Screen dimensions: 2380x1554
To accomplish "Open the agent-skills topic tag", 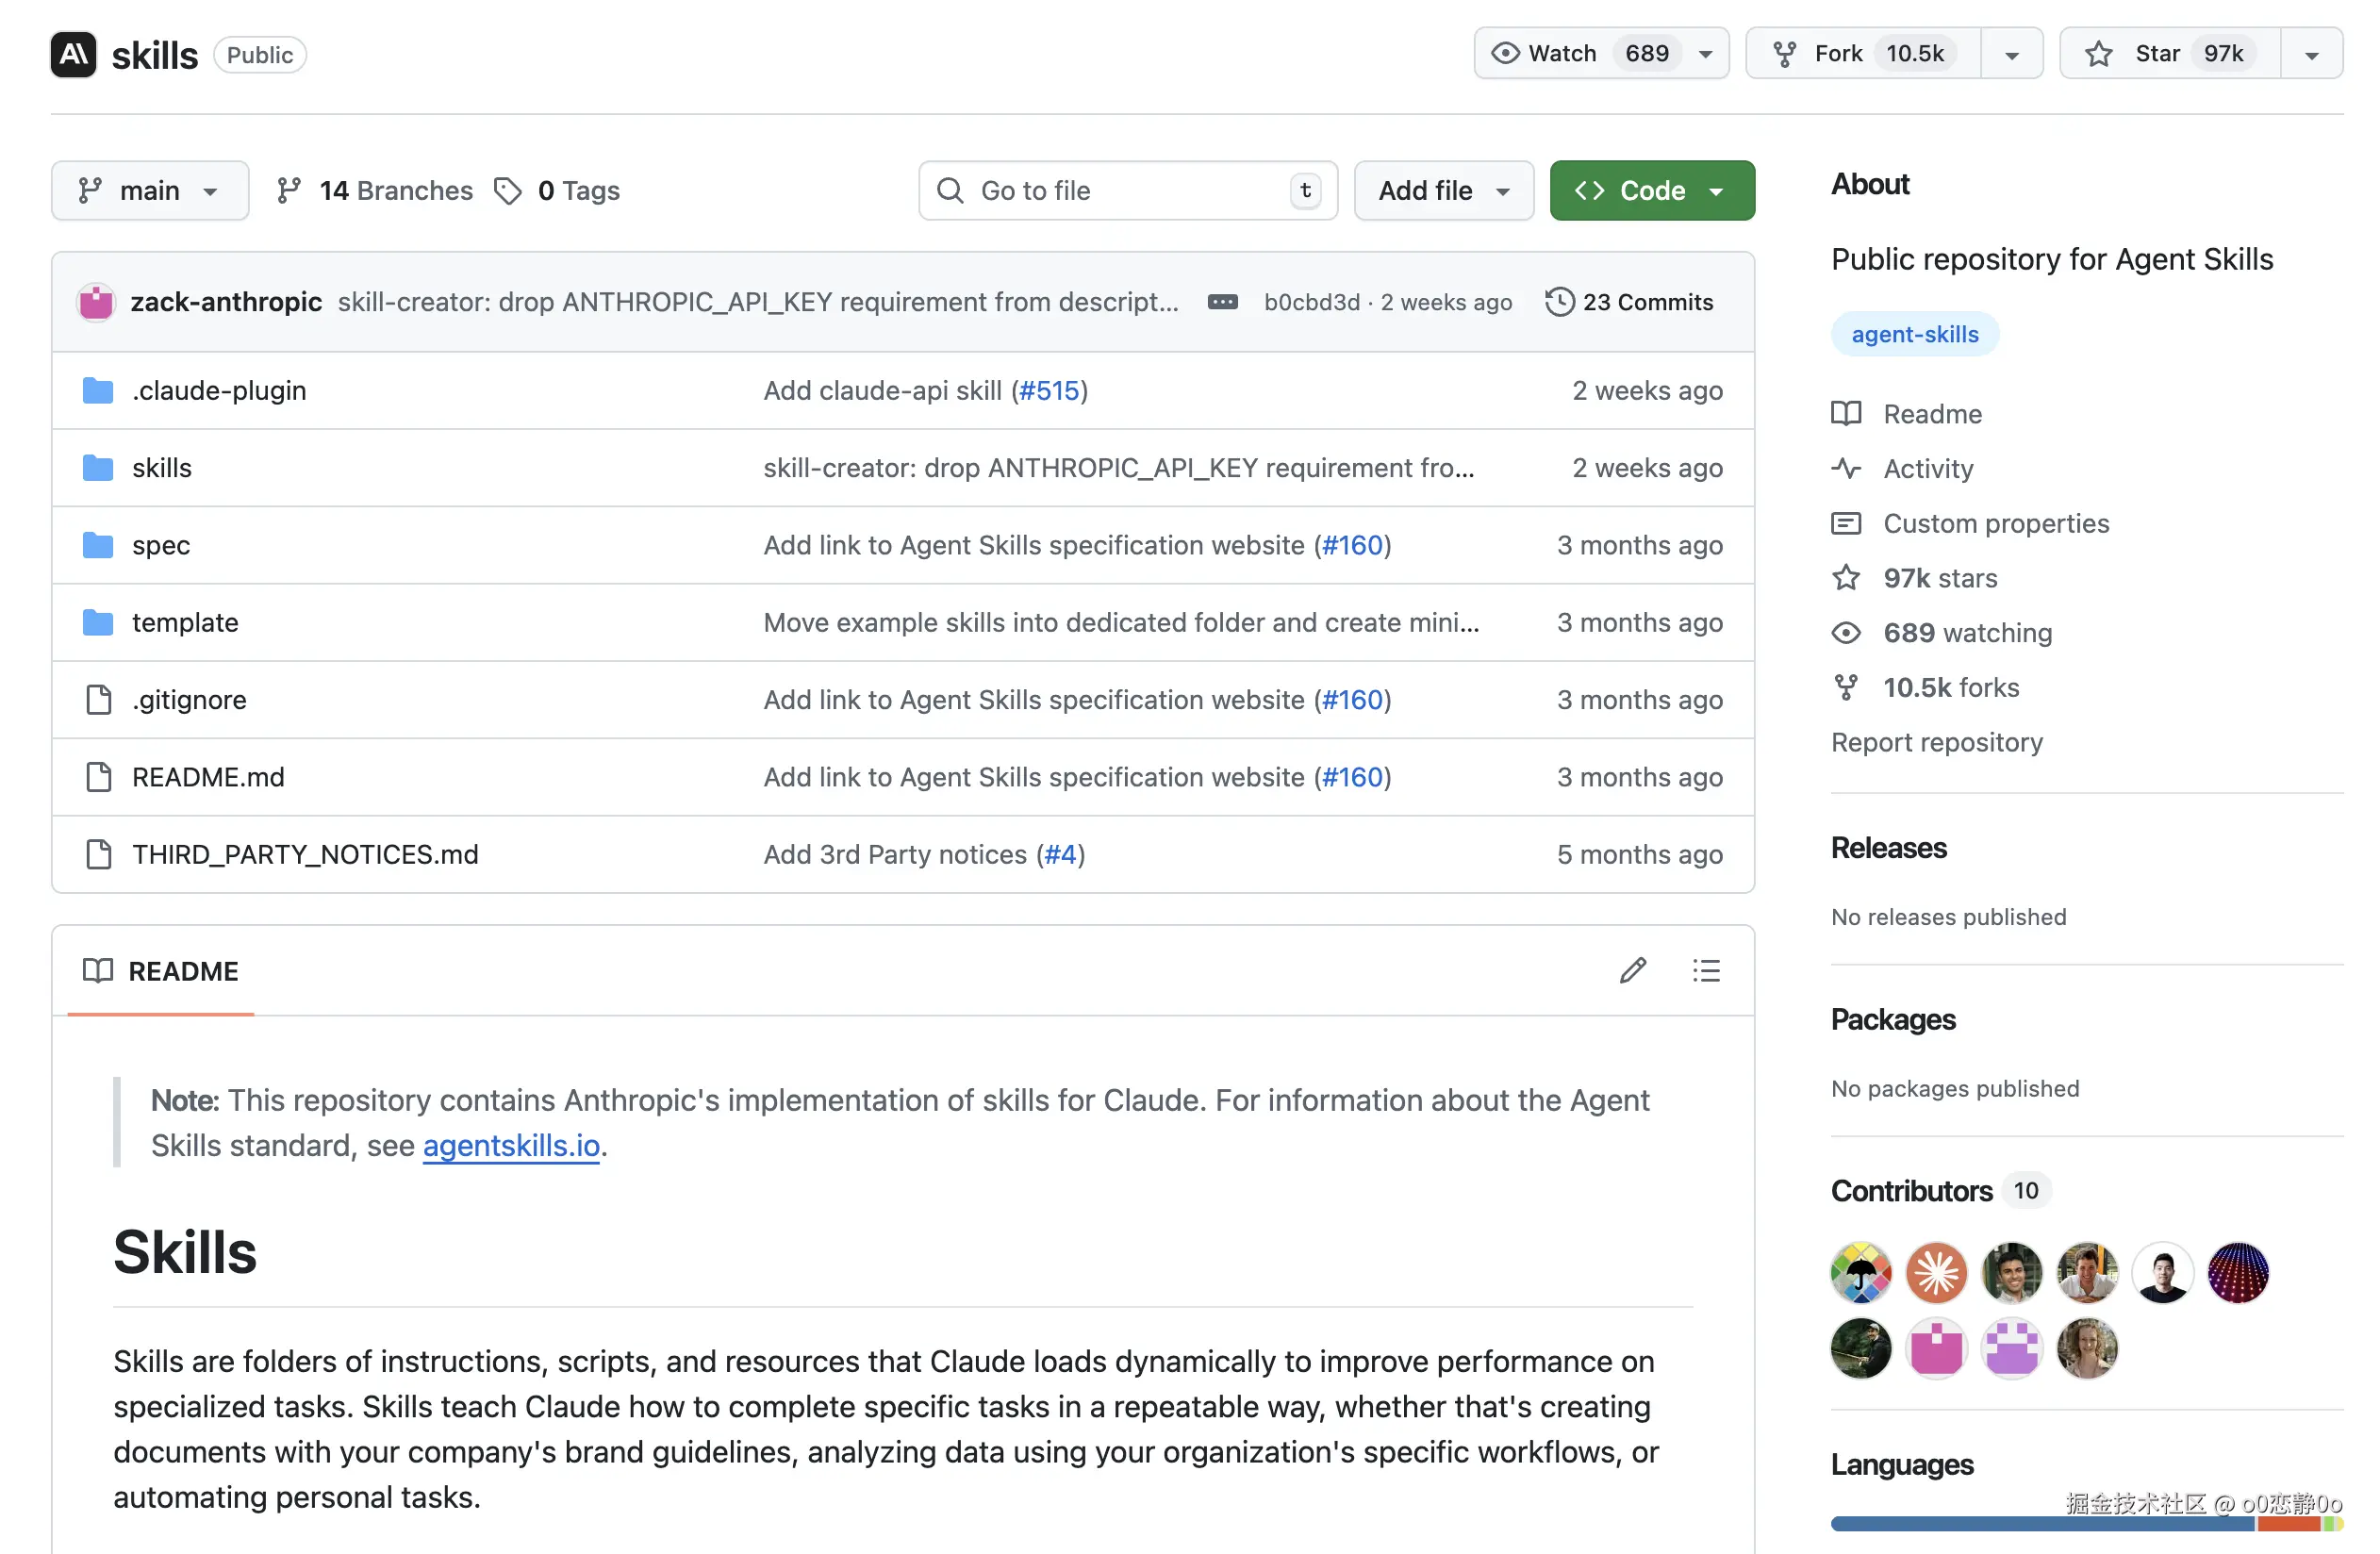I will tap(1914, 334).
